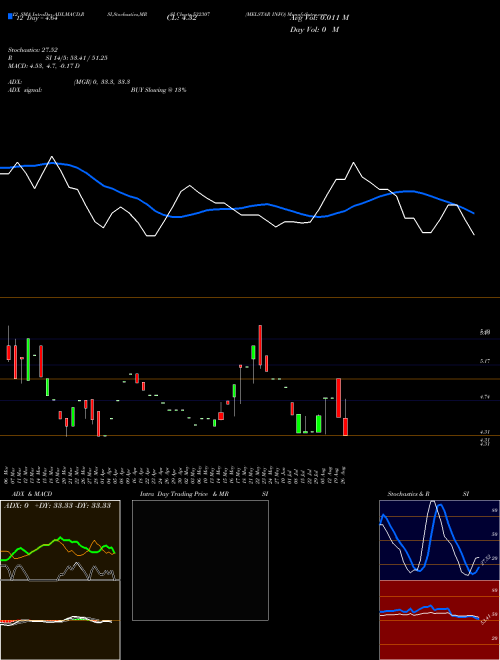This screenshot has height=660, width=500.
Task: Click the 'Intra Day Trading Price & MR' title
Action: pyautogui.click(x=185, y=494)
